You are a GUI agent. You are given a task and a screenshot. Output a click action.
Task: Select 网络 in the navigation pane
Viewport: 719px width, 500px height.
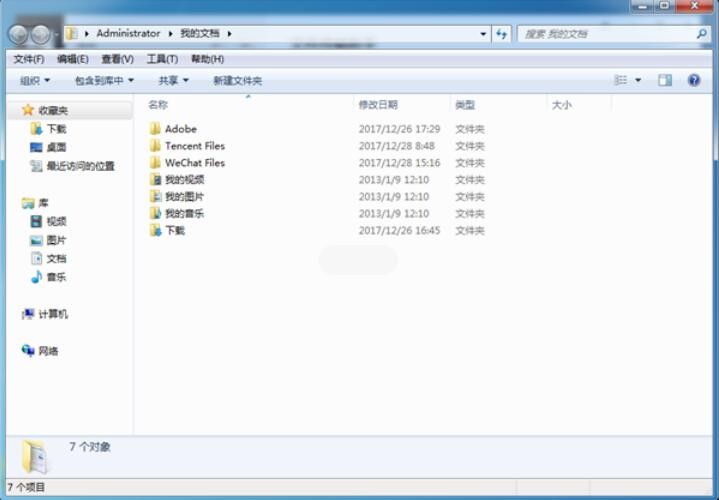click(48, 351)
